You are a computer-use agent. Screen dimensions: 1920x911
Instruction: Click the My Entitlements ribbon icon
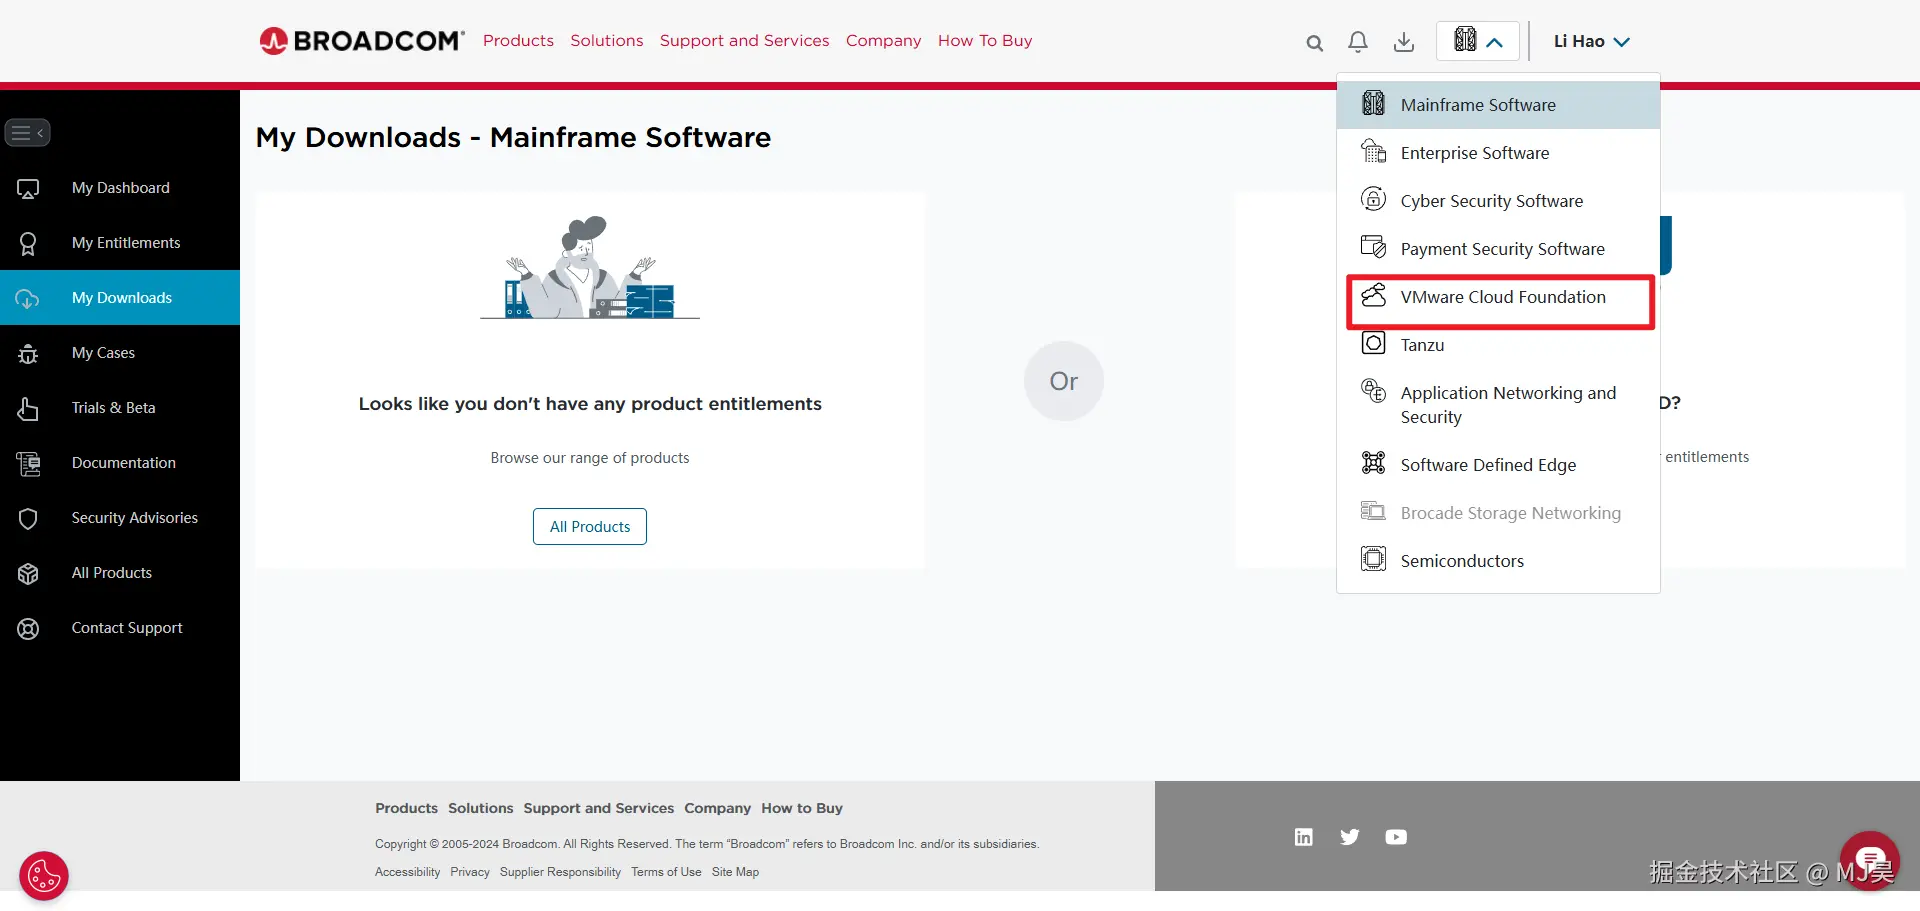click(28, 243)
